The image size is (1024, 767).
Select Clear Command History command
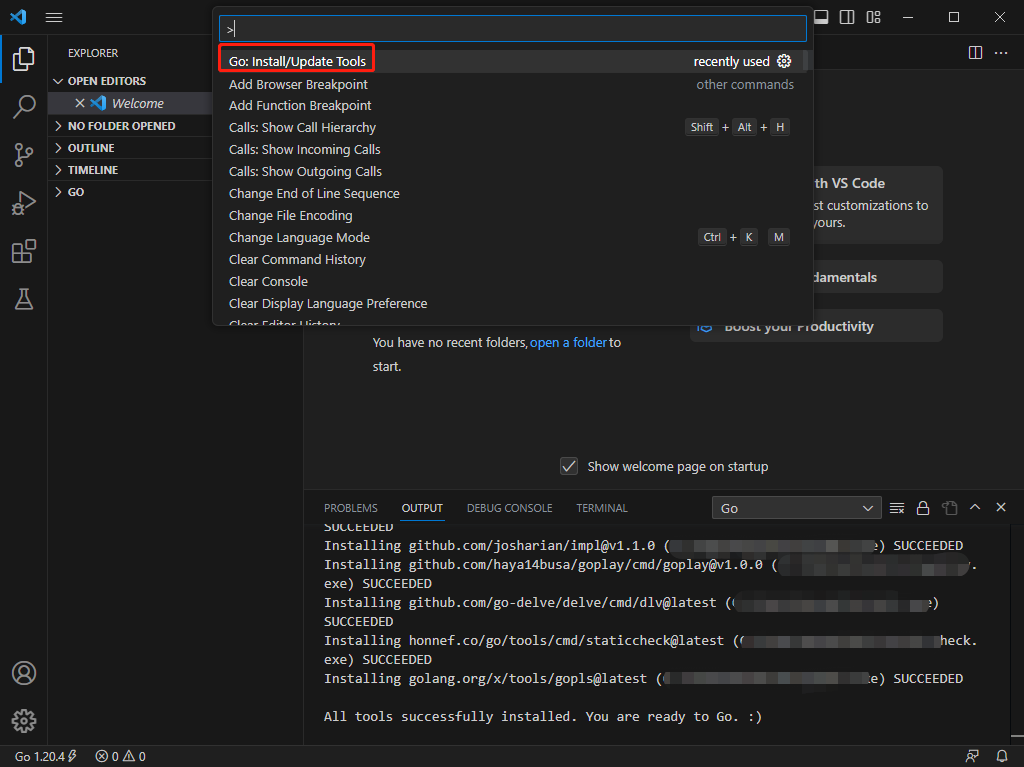[511, 260]
